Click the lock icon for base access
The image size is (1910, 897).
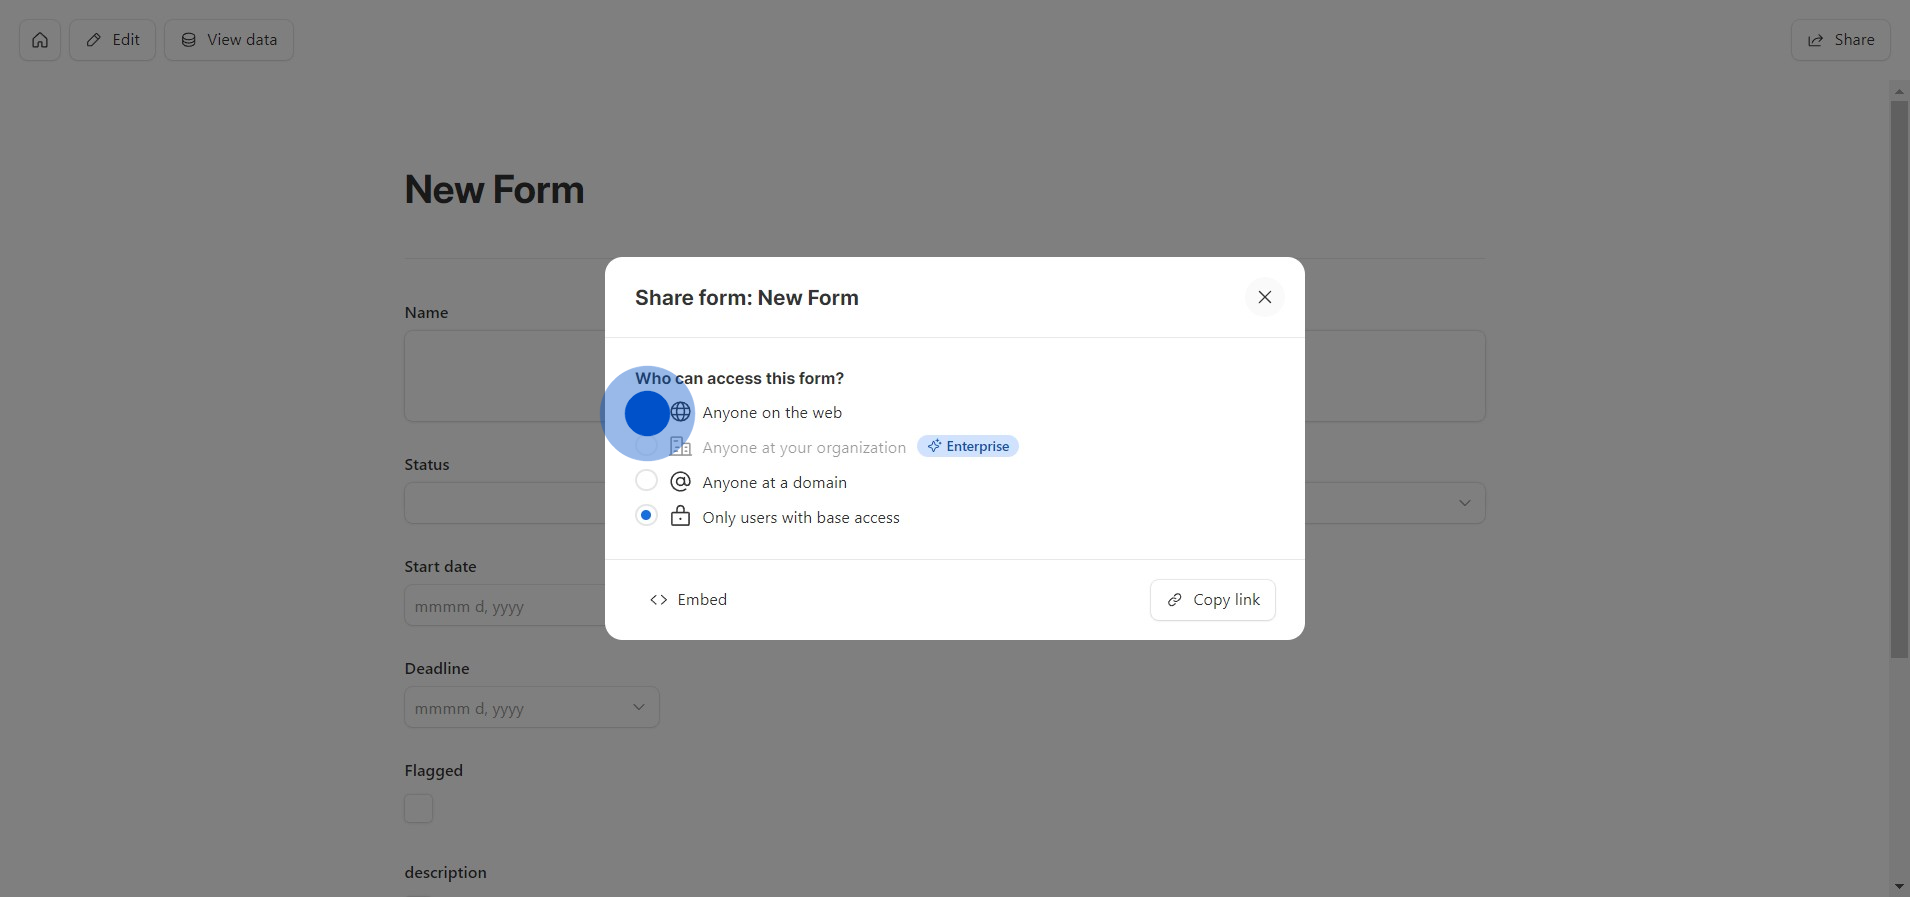pyautogui.click(x=681, y=517)
